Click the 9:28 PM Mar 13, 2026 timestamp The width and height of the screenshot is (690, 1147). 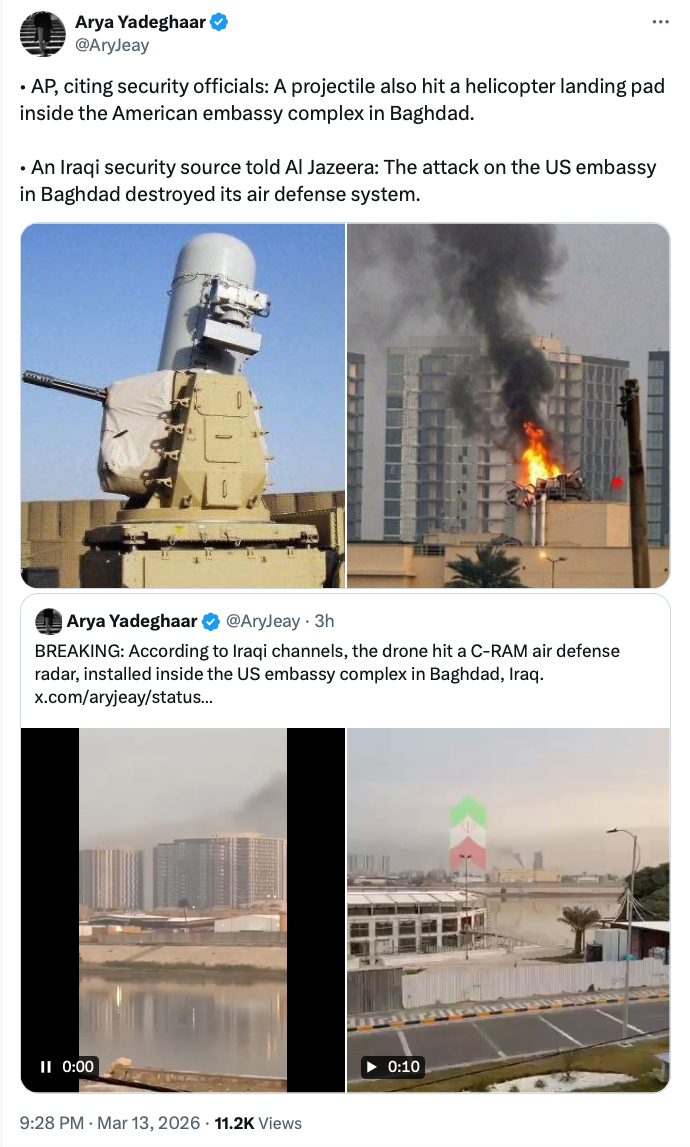point(110,1123)
